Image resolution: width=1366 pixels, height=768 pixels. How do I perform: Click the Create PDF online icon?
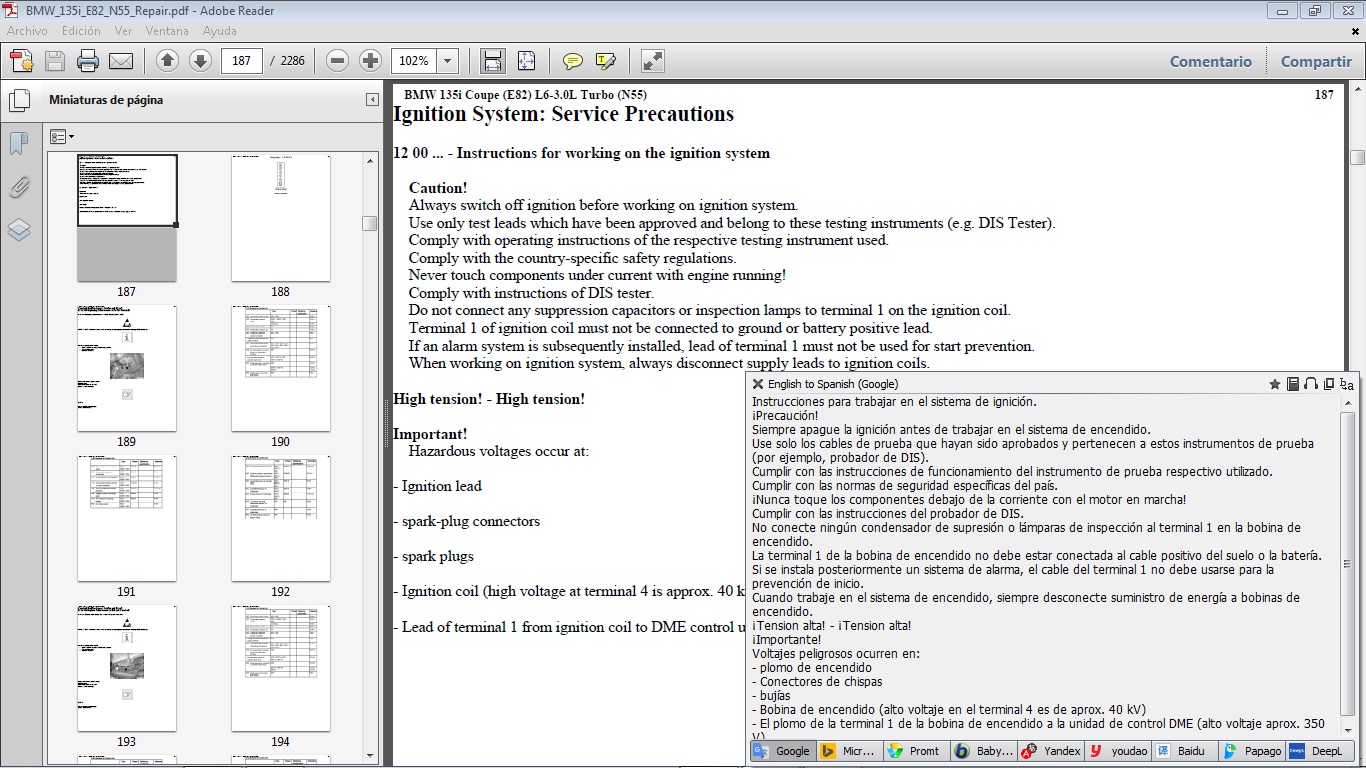(22, 61)
